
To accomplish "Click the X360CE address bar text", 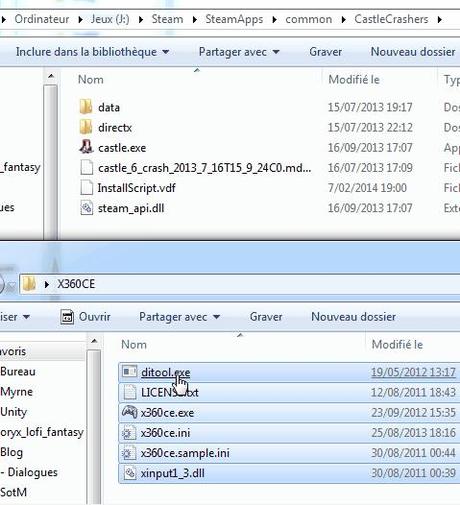I will click(76, 284).
